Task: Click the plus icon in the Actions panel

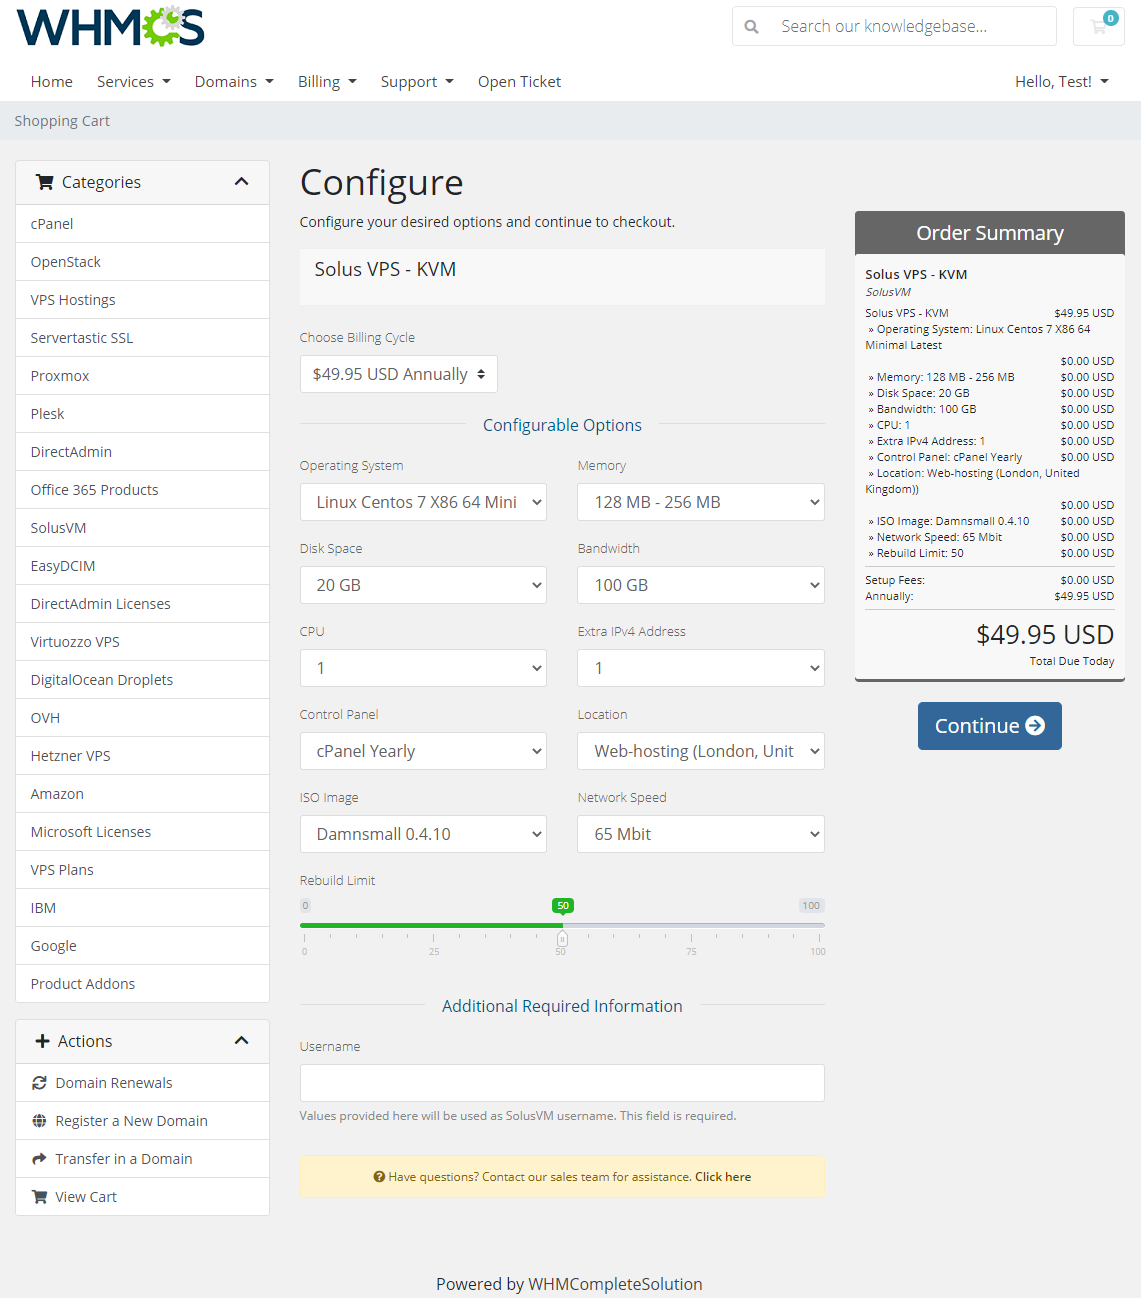Action: [x=43, y=1041]
